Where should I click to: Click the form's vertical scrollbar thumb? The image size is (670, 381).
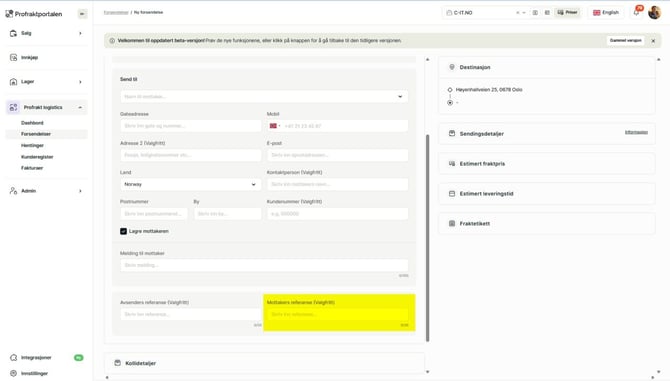pos(427,238)
